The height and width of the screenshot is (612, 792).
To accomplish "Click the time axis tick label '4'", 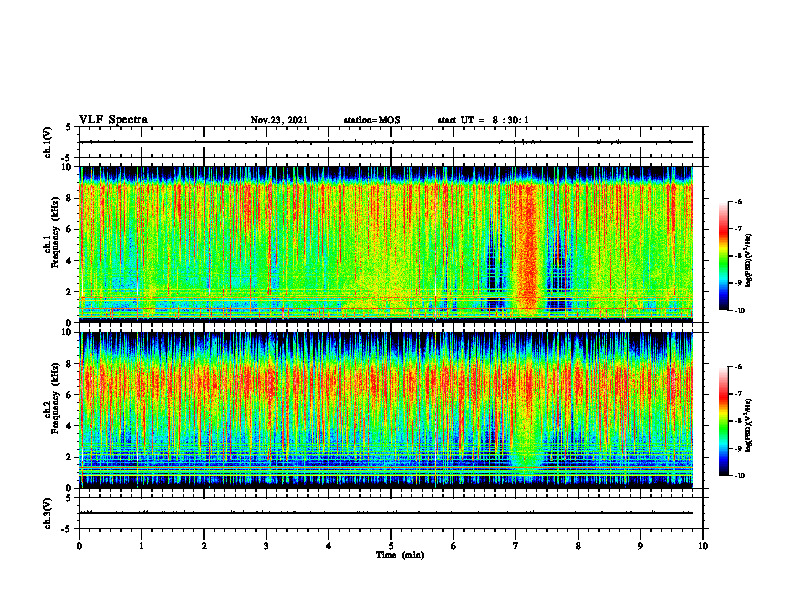I will (x=328, y=546).
